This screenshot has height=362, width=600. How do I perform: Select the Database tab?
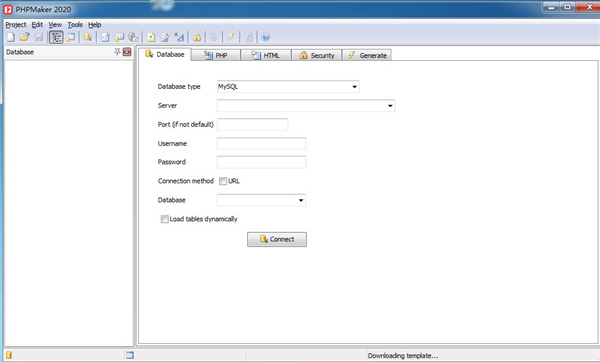tap(165, 54)
